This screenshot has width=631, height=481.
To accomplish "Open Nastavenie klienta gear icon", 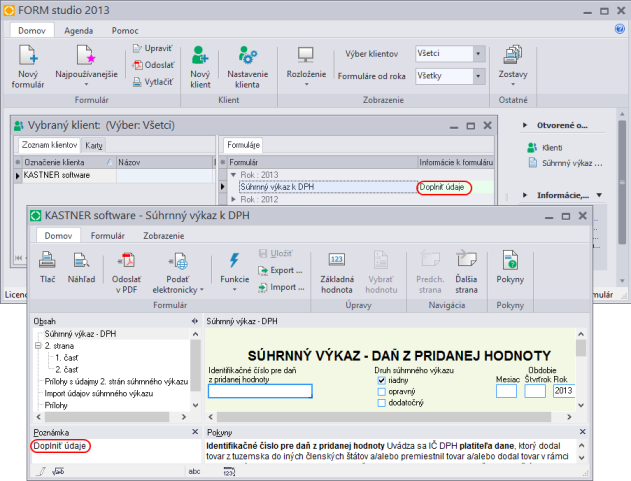I will point(247,55).
